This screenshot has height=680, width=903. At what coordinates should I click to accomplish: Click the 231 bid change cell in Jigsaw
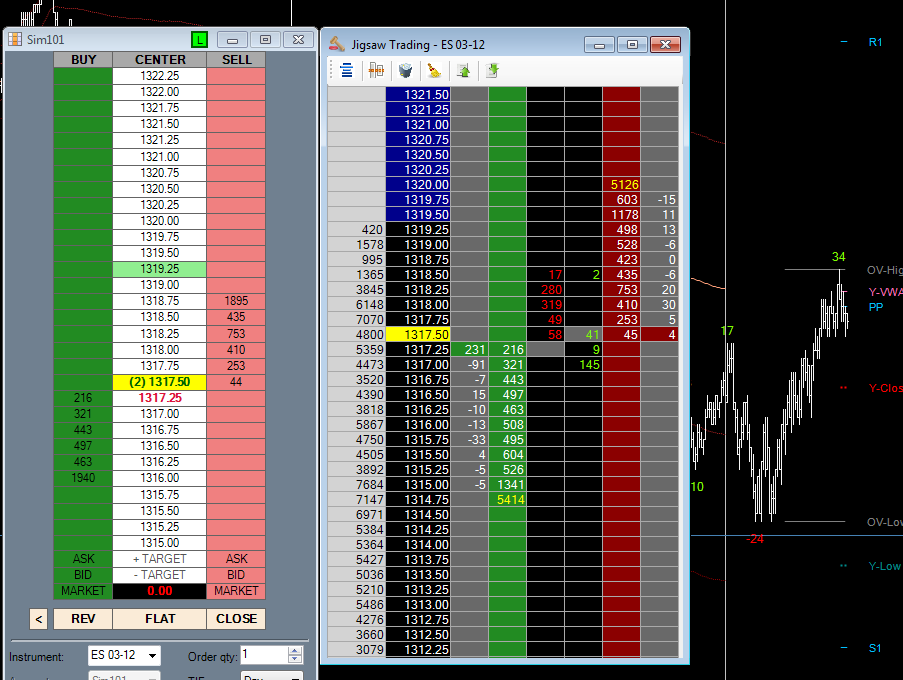point(469,350)
